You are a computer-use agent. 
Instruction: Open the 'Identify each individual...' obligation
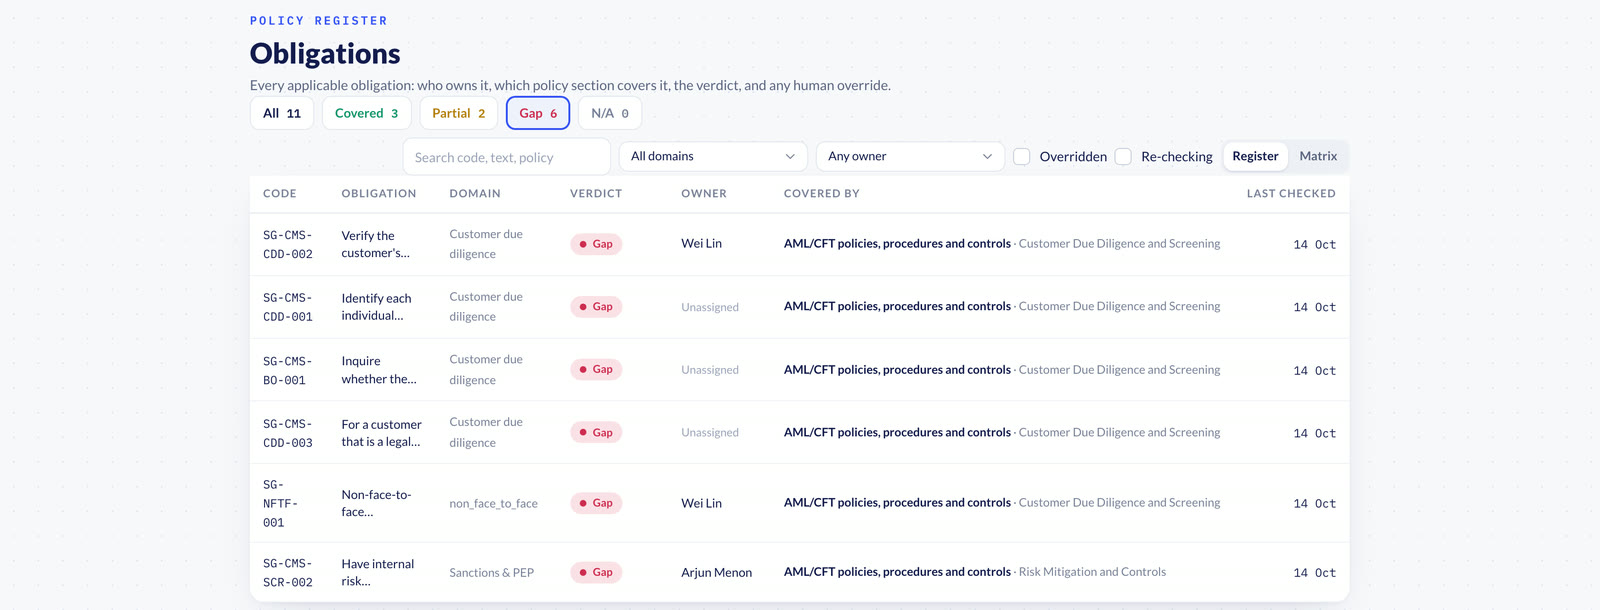pyautogui.click(x=377, y=307)
